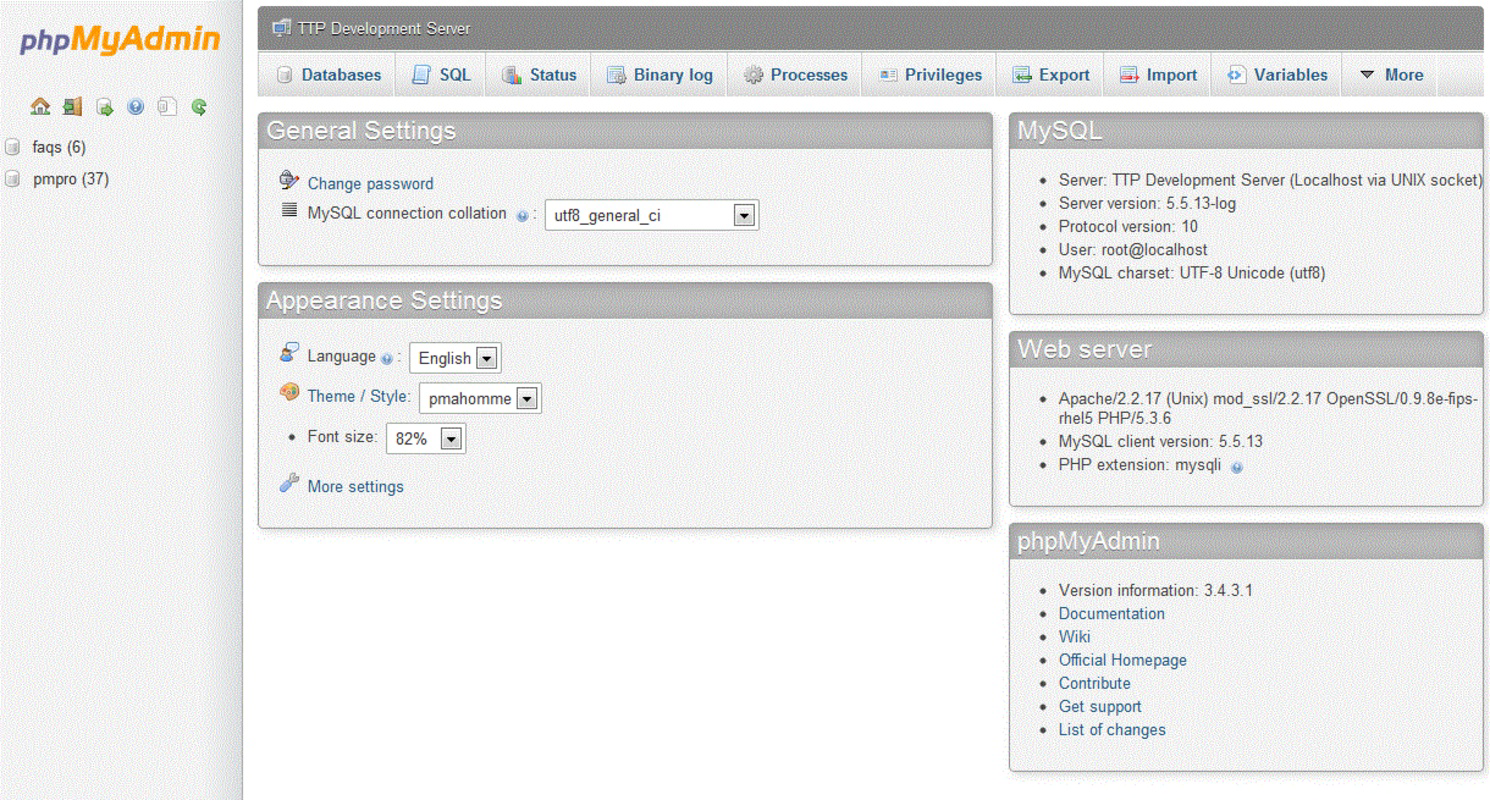Open the List of changes link
The width and height of the screenshot is (1490, 800).
click(1112, 730)
